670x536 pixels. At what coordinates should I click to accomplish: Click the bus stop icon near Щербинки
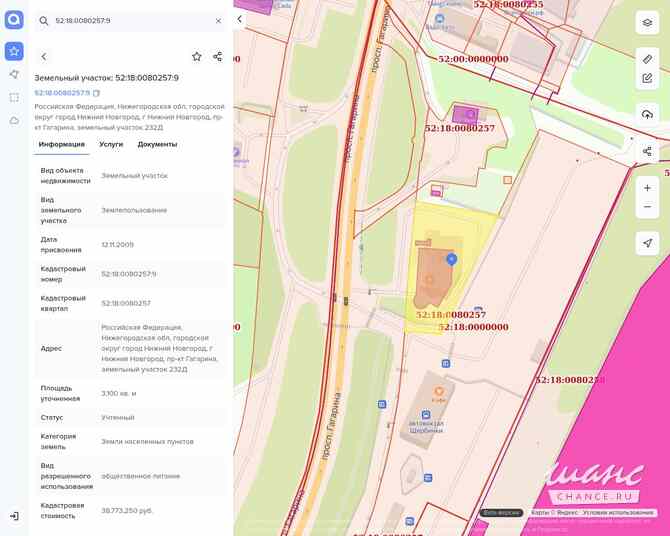click(x=426, y=414)
